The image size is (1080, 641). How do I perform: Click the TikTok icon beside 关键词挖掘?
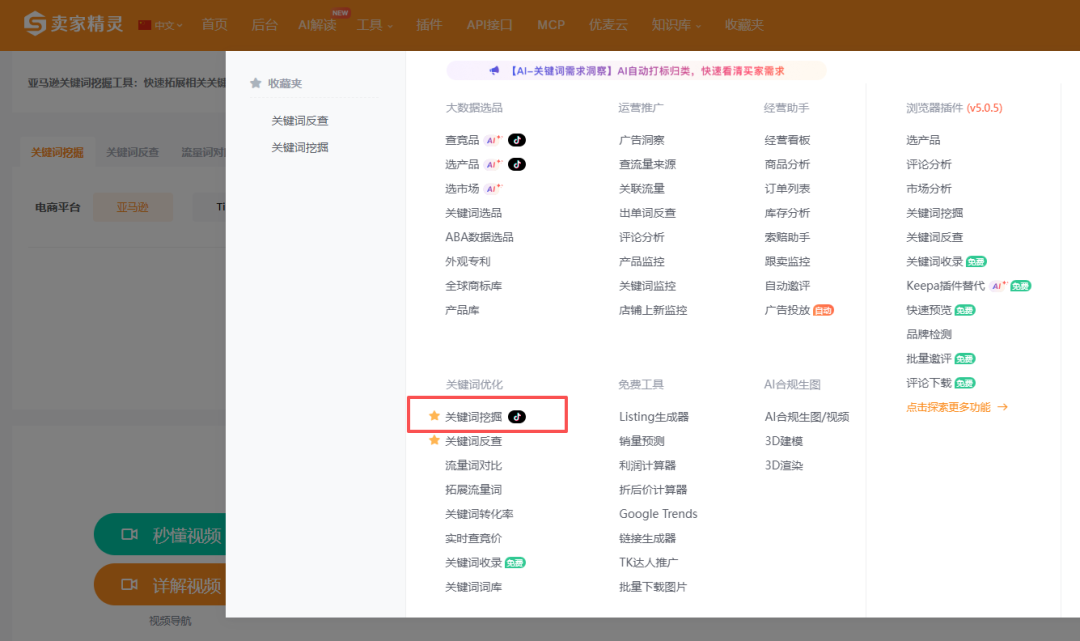click(517, 417)
